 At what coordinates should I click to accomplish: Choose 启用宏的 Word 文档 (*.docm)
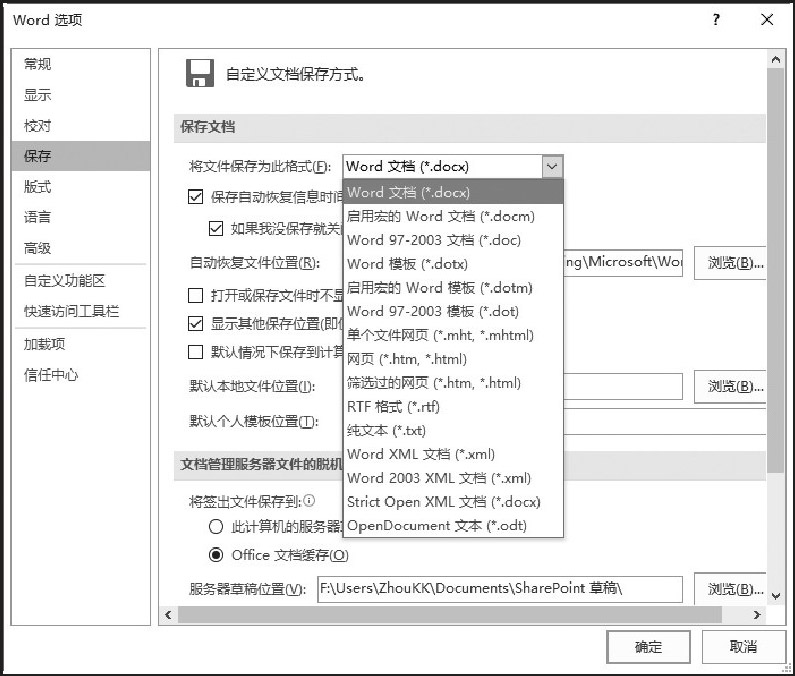pos(453,216)
